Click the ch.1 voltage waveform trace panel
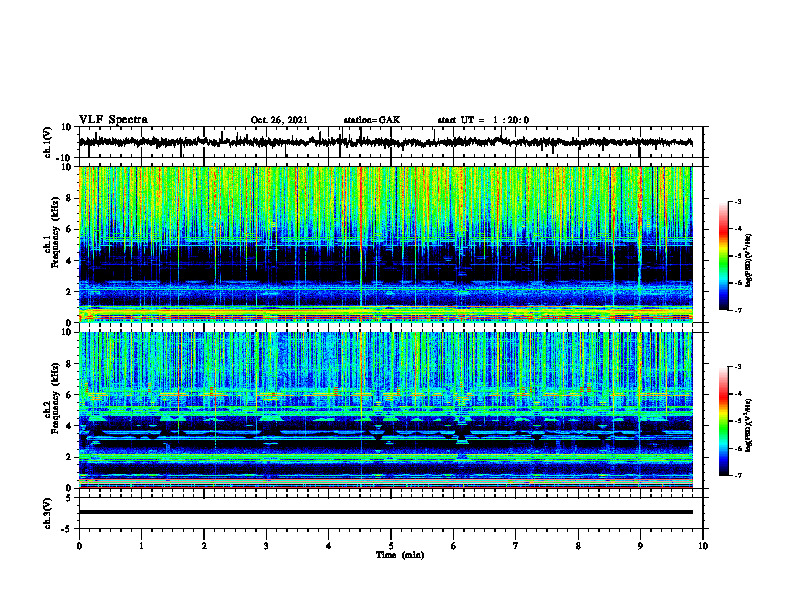This screenshot has height=612, width=792. tap(390, 142)
